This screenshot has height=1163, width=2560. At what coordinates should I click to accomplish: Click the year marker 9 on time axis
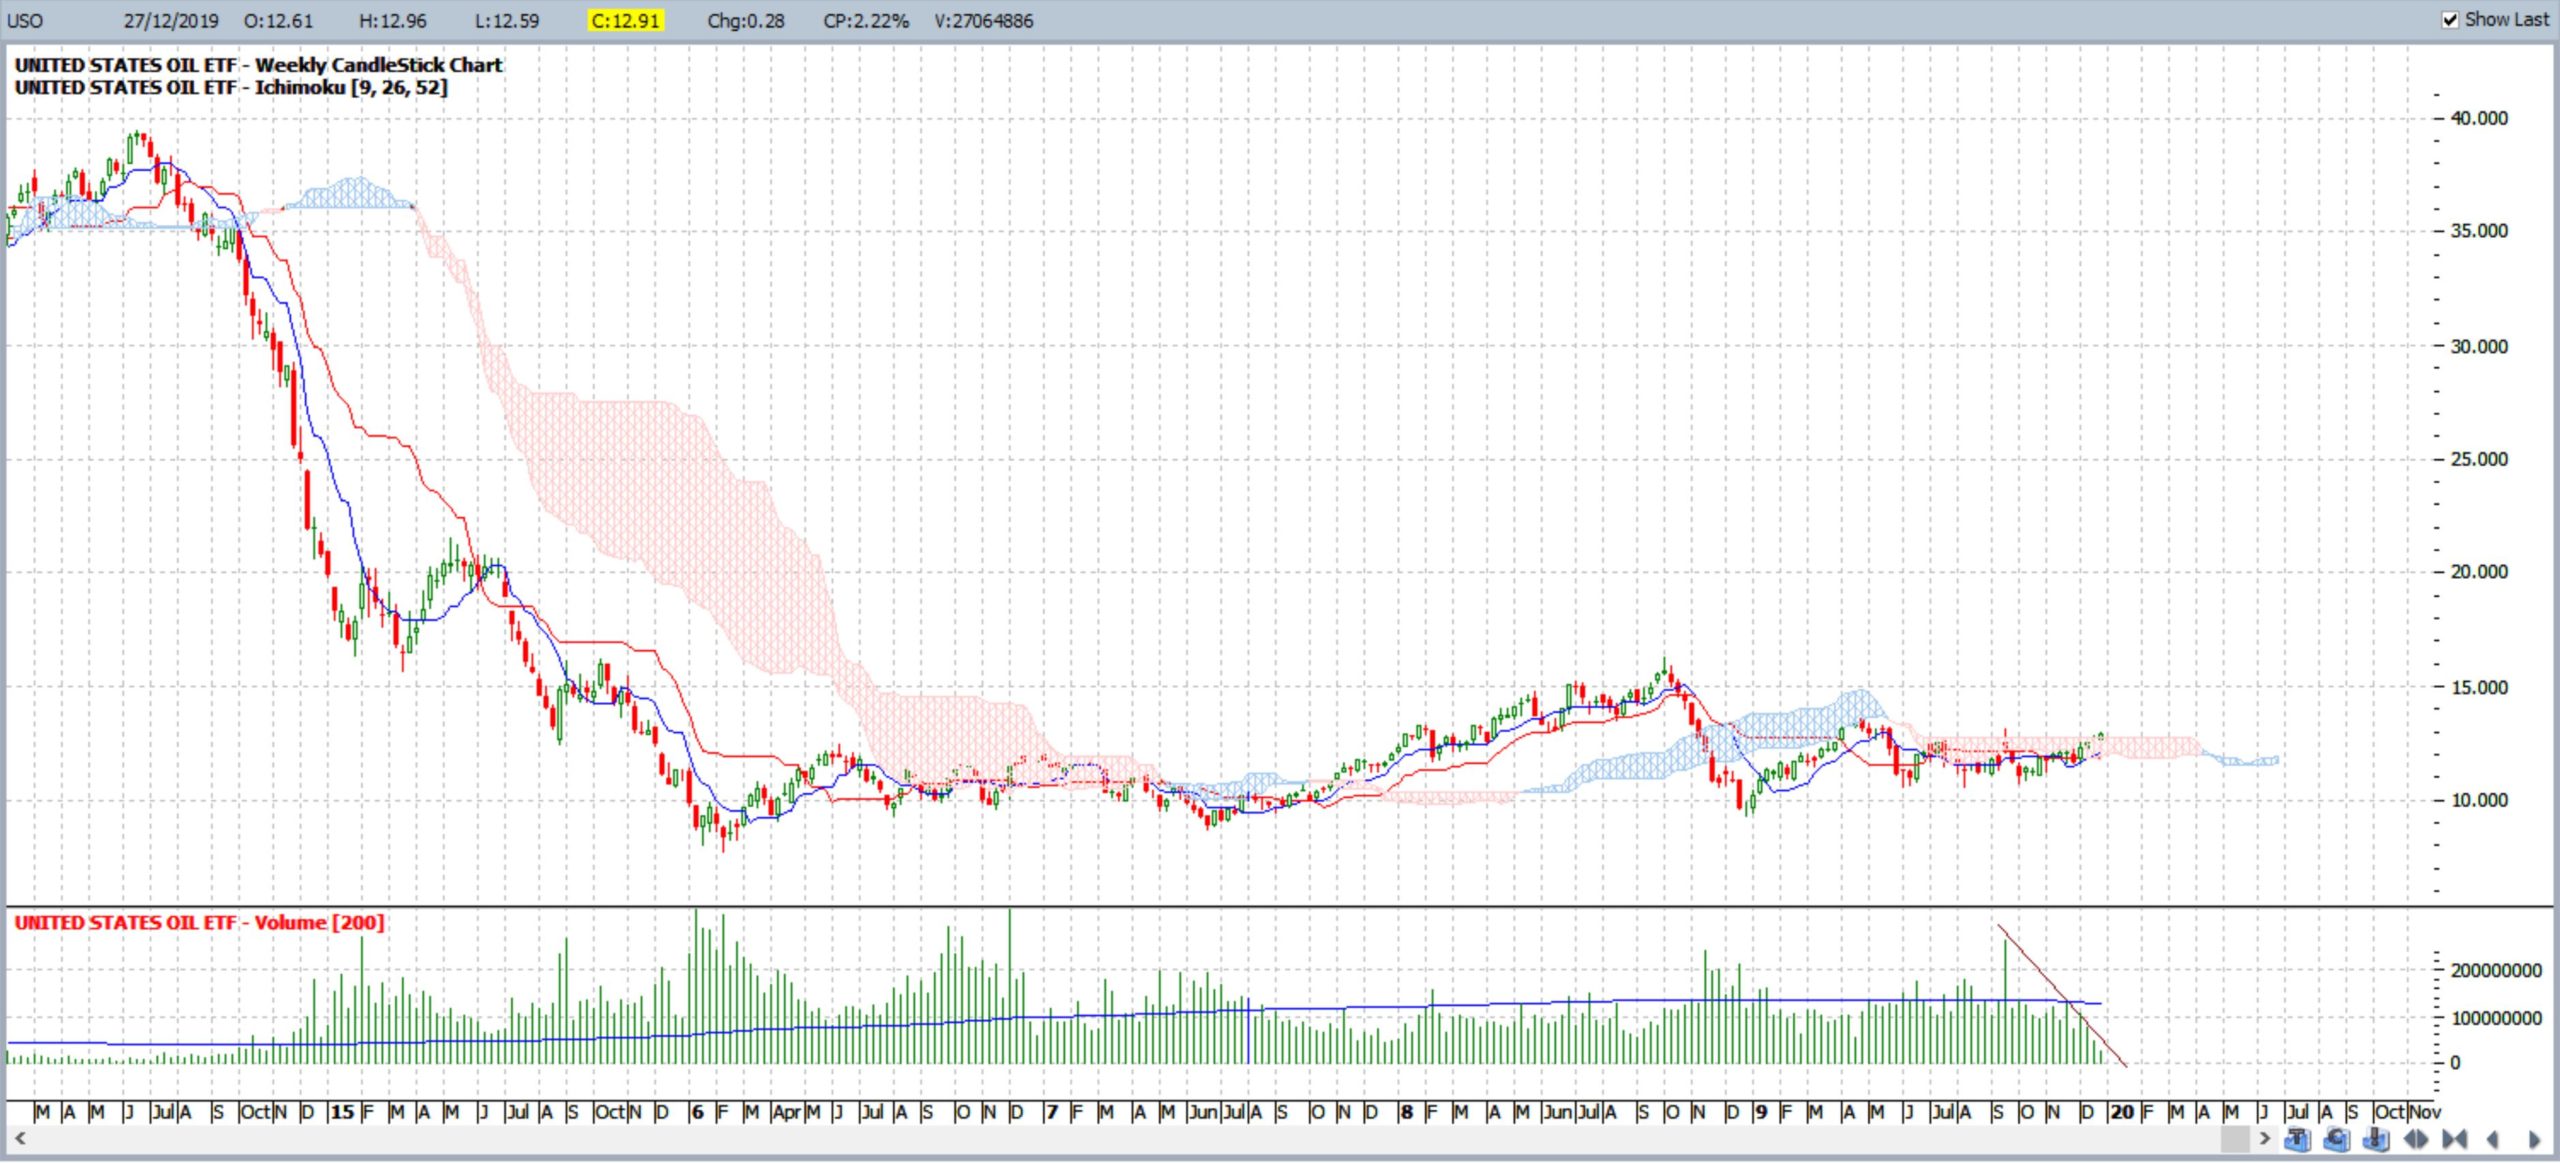pos(1761,1112)
